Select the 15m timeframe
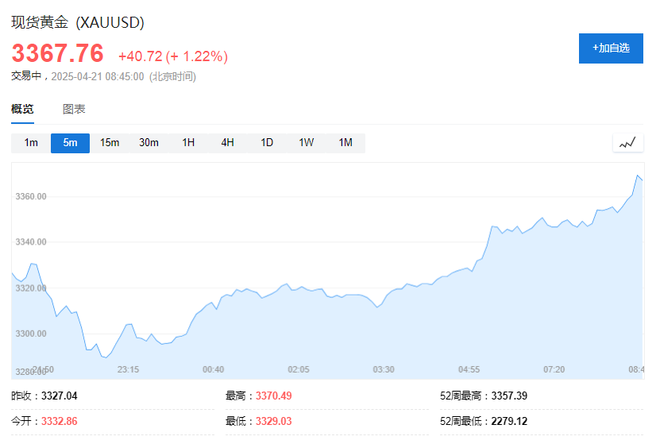 pos(109,143)
